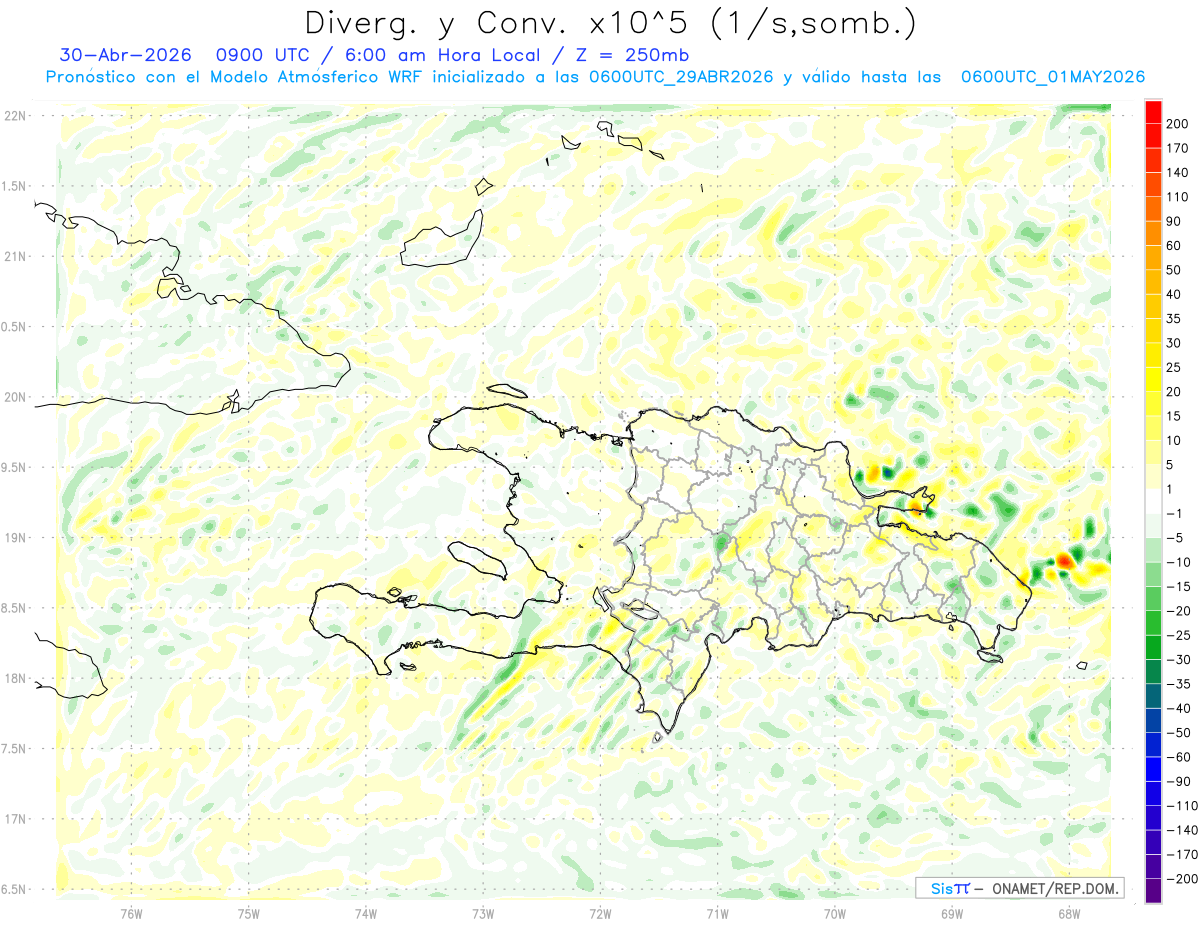Click the red divergence hotspot east of the island
The height and width of the screenshot is (927, 1200).
(x=1065, y=562)
